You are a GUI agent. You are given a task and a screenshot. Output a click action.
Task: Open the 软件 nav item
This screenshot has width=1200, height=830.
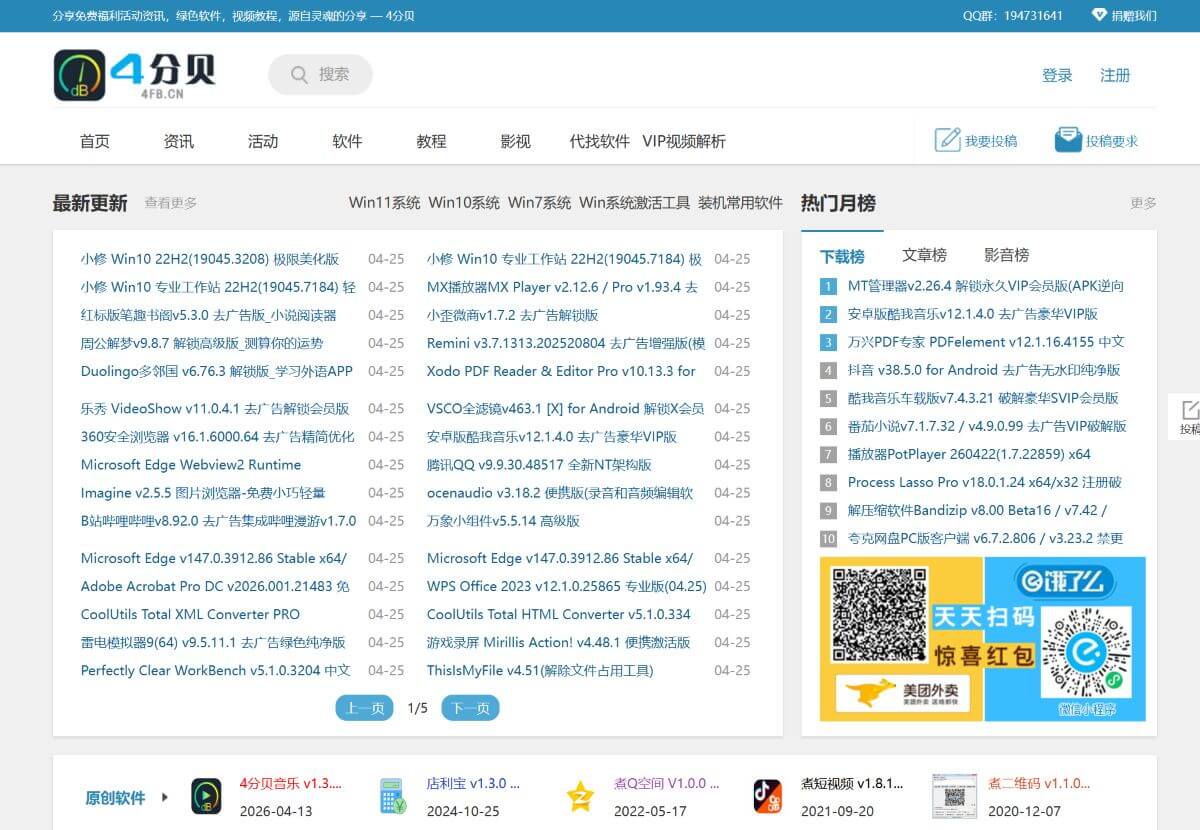coord(347,141)
